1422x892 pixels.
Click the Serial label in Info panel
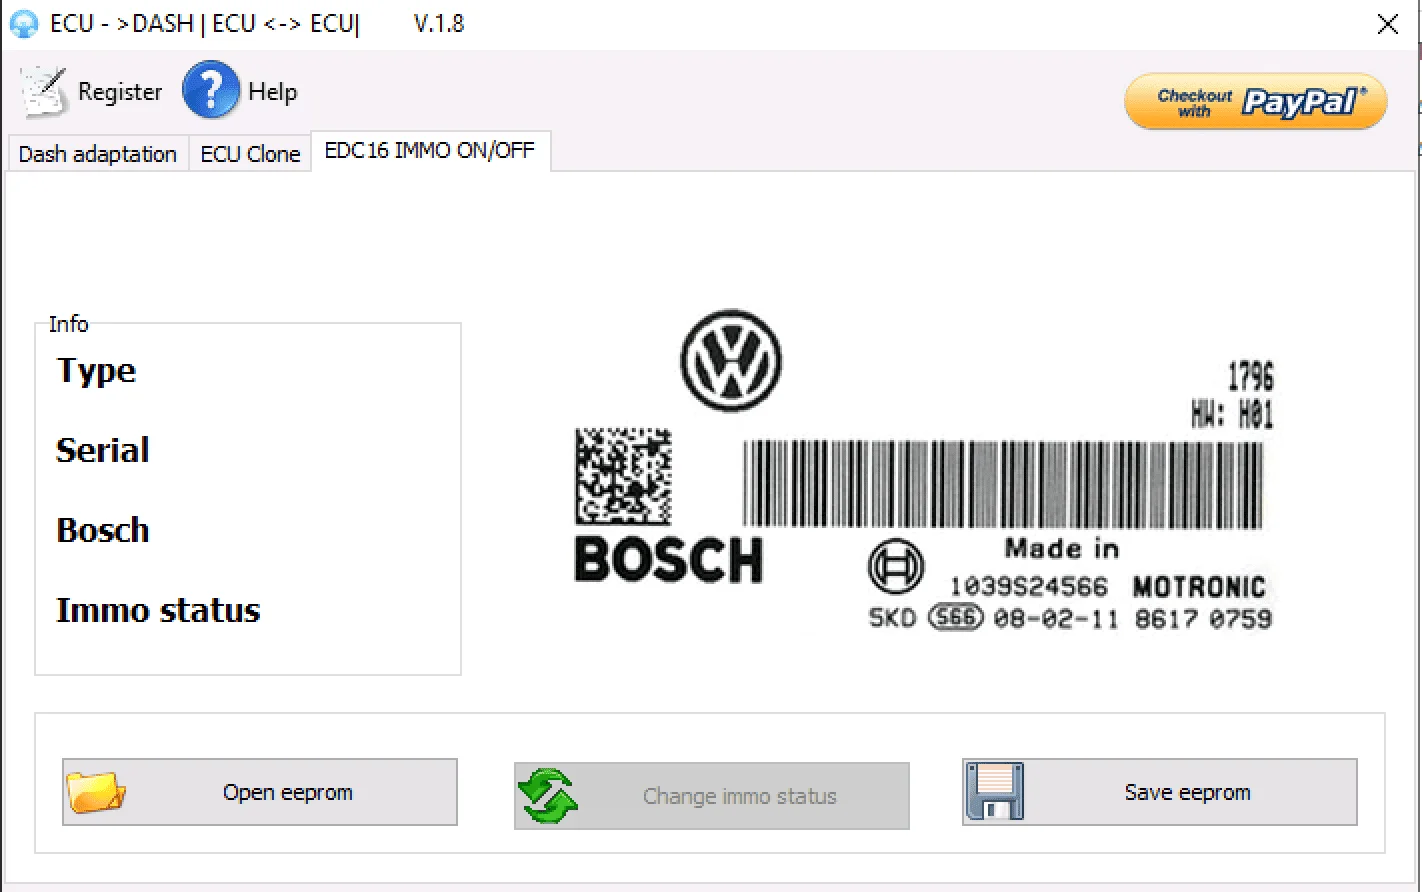point(103,450)
